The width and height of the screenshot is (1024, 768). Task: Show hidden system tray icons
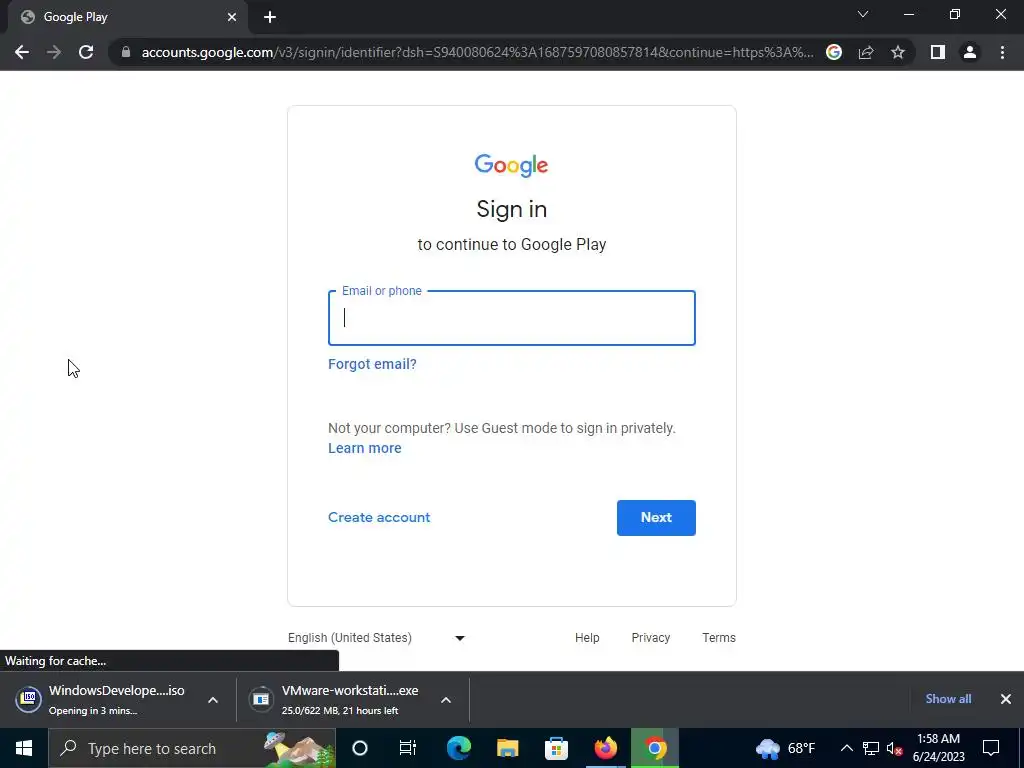(x=846, y=748)
